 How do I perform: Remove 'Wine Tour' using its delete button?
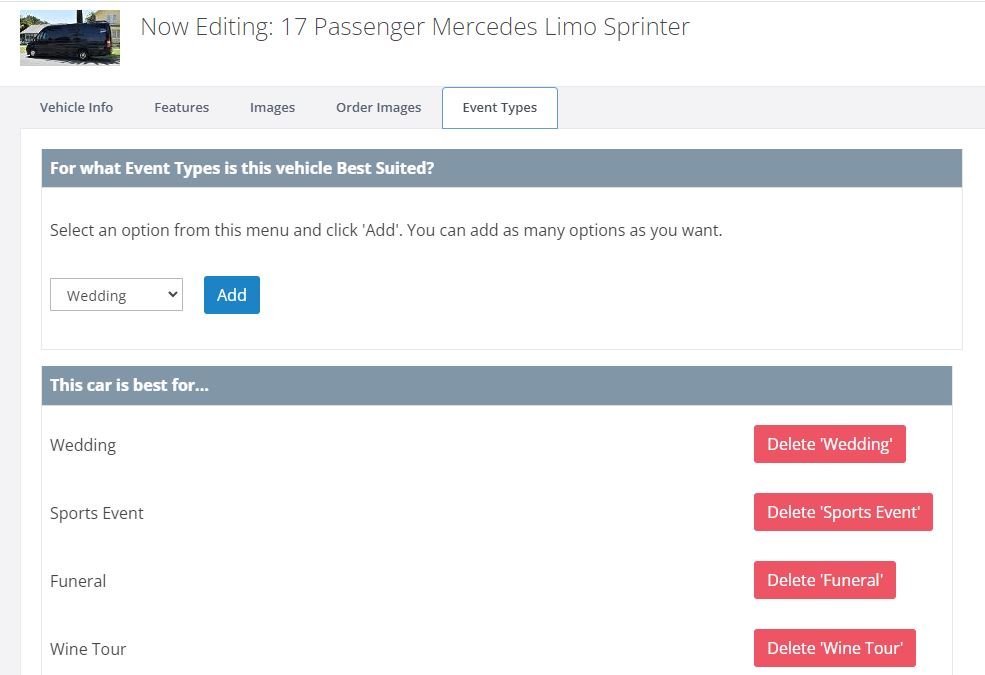[834, 647]
